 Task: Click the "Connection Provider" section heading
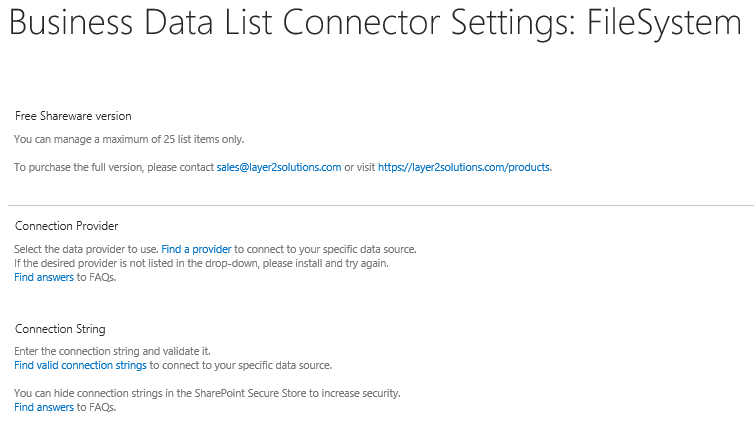pos(66,226)
